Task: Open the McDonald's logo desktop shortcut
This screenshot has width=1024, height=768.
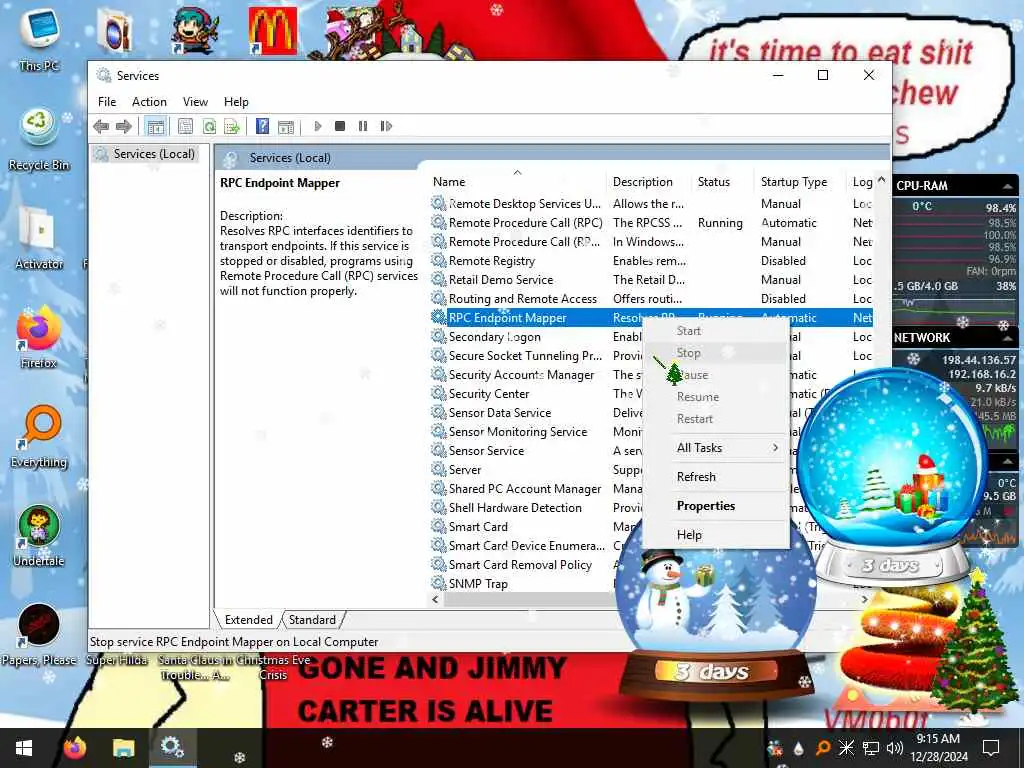Action: tap(272, 30)
